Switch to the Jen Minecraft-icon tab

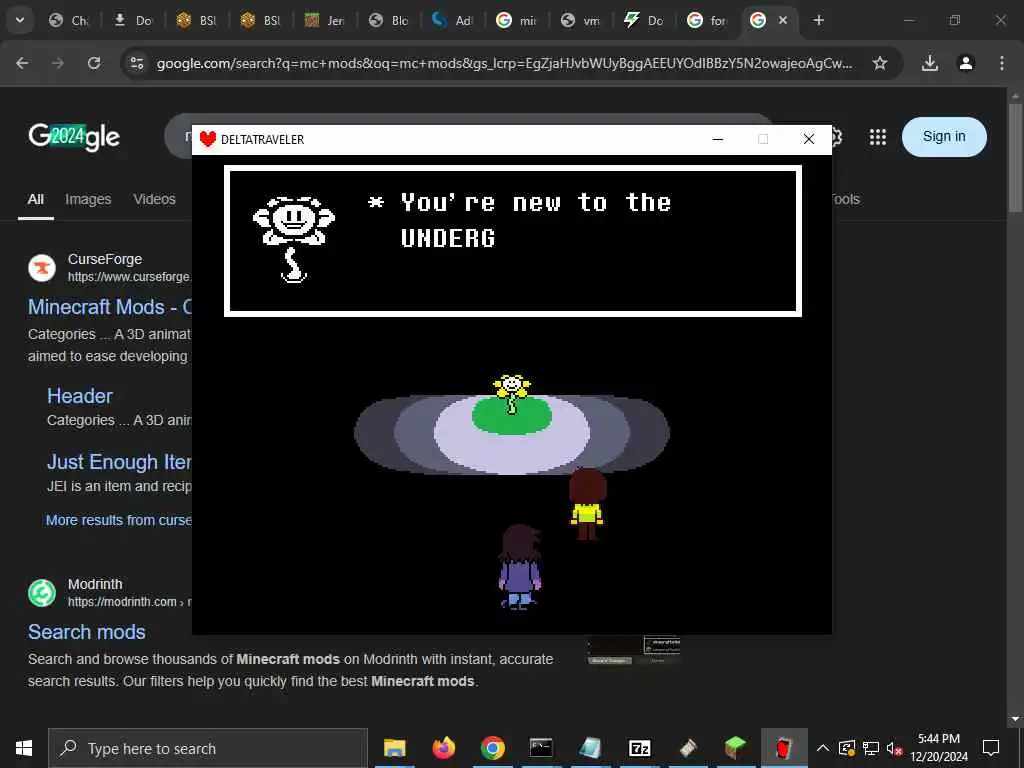(x=325, y=20)
